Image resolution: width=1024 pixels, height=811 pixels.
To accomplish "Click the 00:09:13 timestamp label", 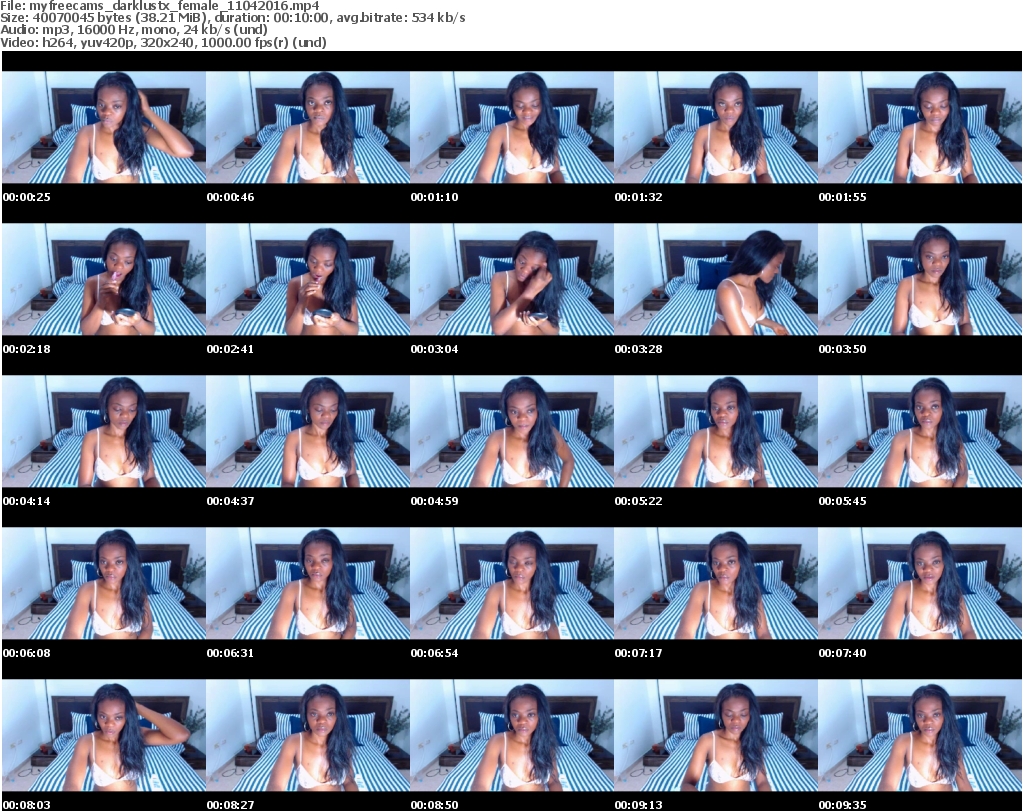I will (638, 803).
